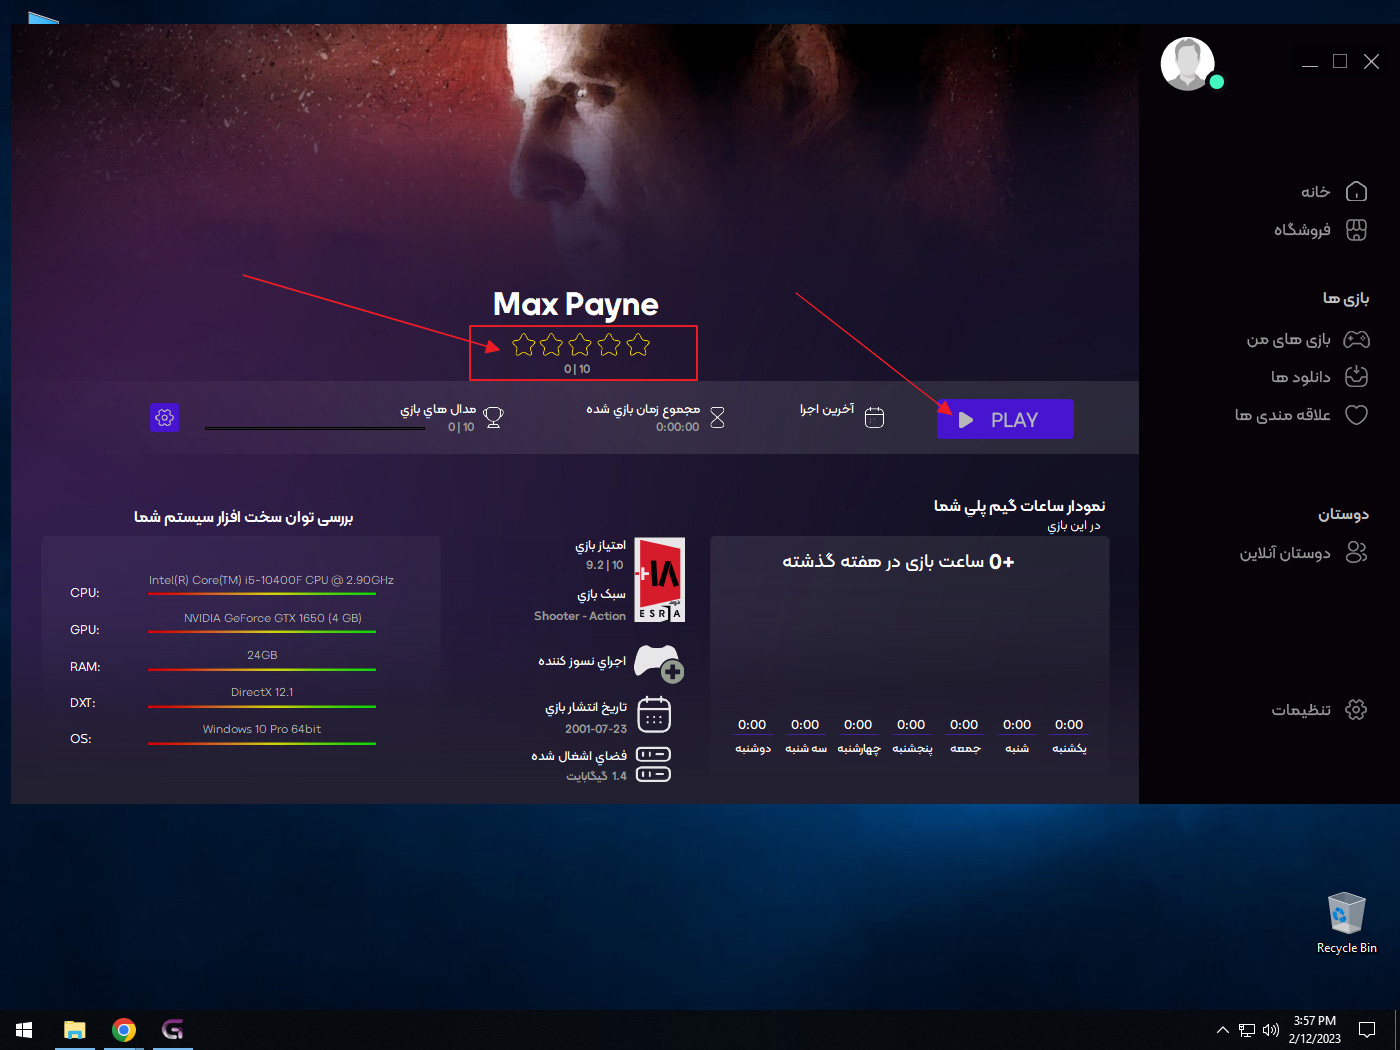Open My Games (بازی های من)
This screenshot has height=1050, width=1400.
click(x=1307, y=340)
